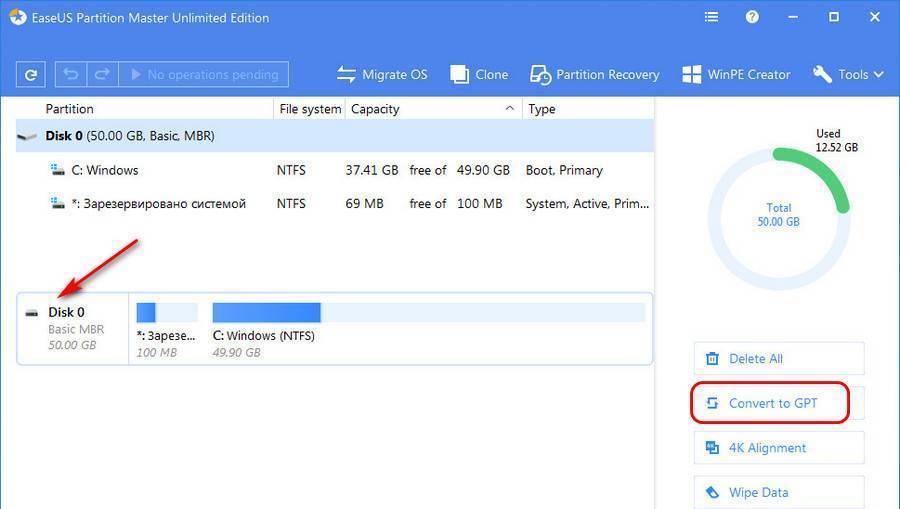This screenshot has width=900, height=509.
Task: Sort by the Capacity column header
Action: point(375,109)
